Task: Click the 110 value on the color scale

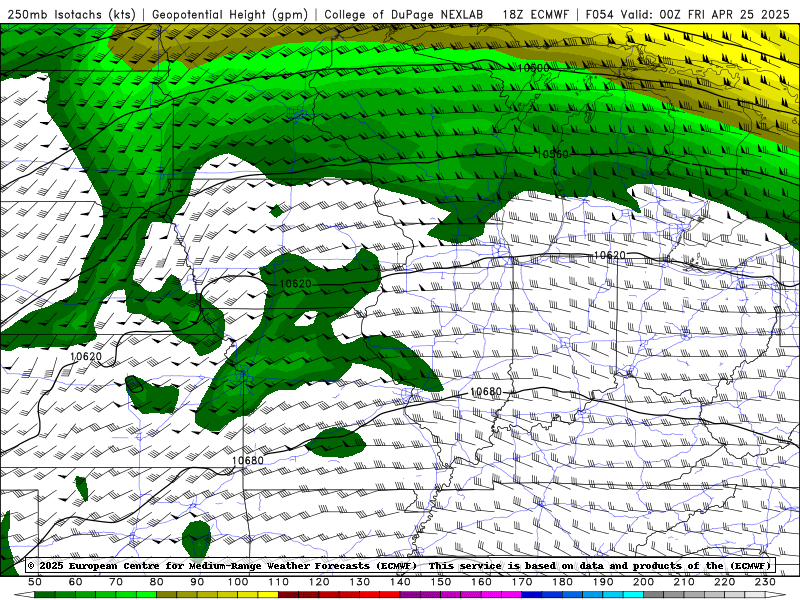Action: point(279,582)
